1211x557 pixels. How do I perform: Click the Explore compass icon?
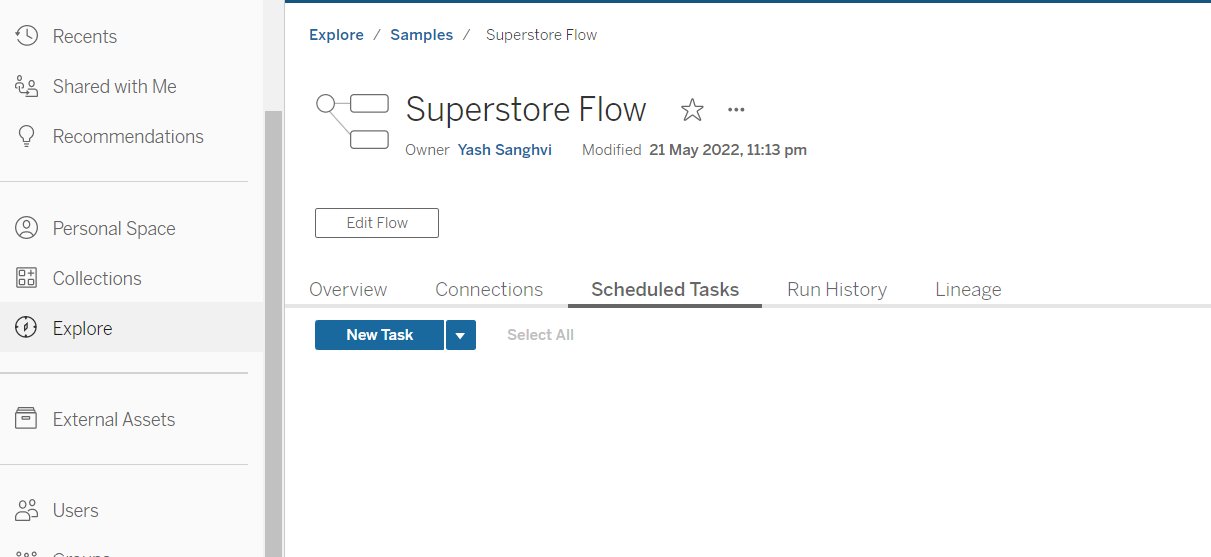[x=27, y=328]
